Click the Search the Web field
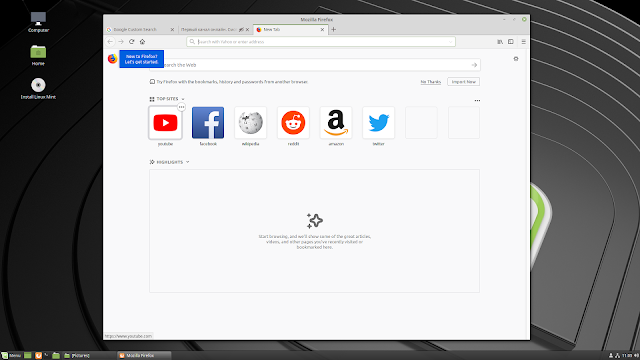 point(315,65)
